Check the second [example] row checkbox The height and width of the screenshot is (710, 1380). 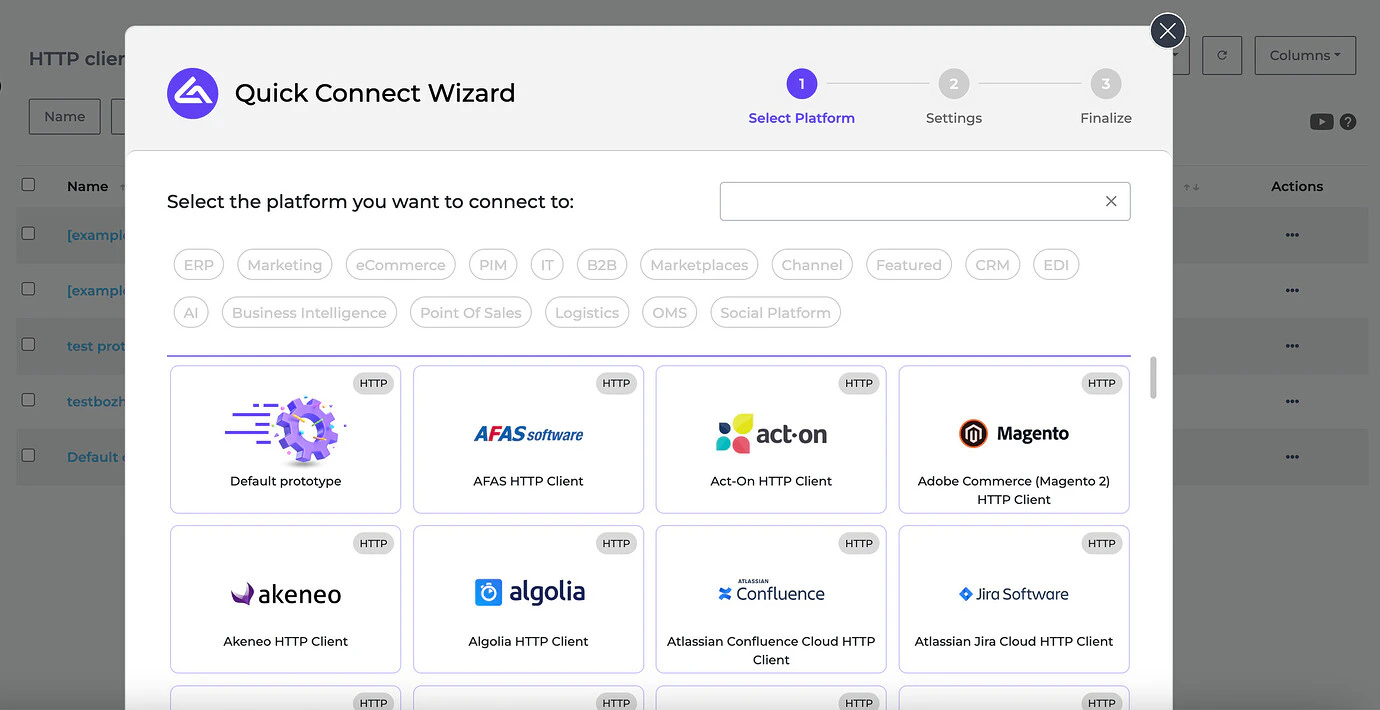point(28,289)
